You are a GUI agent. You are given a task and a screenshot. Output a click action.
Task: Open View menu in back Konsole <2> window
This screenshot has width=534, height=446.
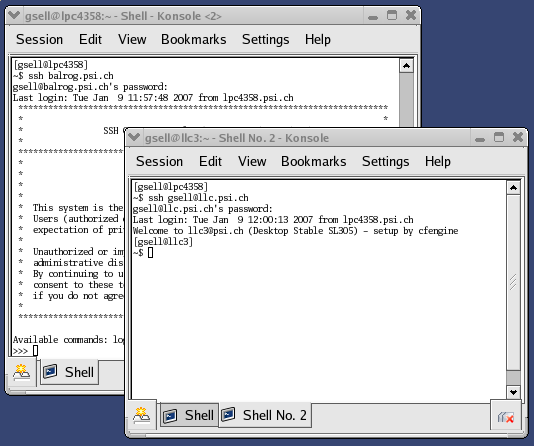(132, 39)
